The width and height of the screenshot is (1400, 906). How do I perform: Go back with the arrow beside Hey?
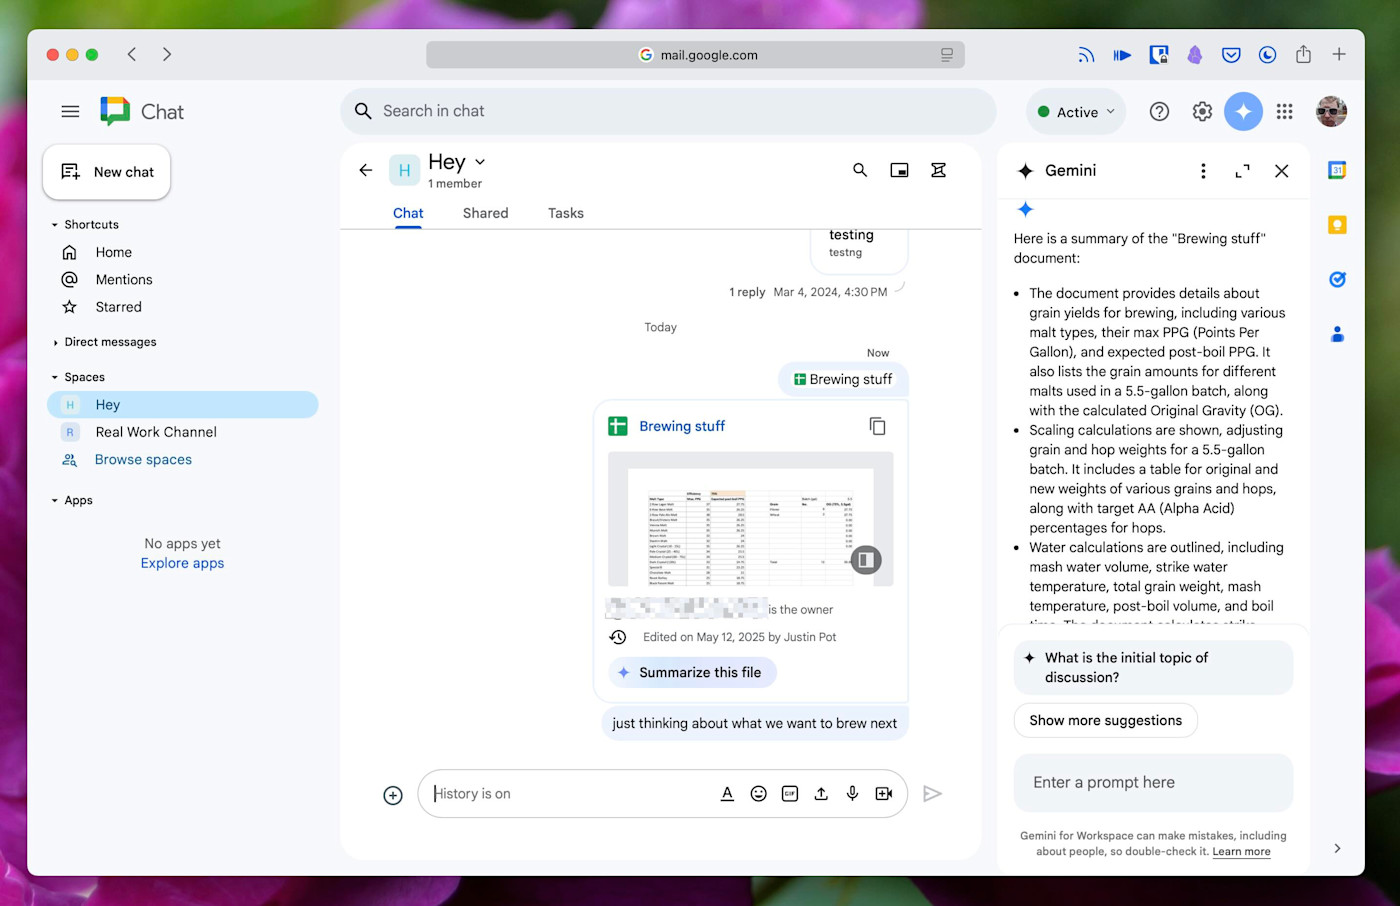click(x=366, y=170)
